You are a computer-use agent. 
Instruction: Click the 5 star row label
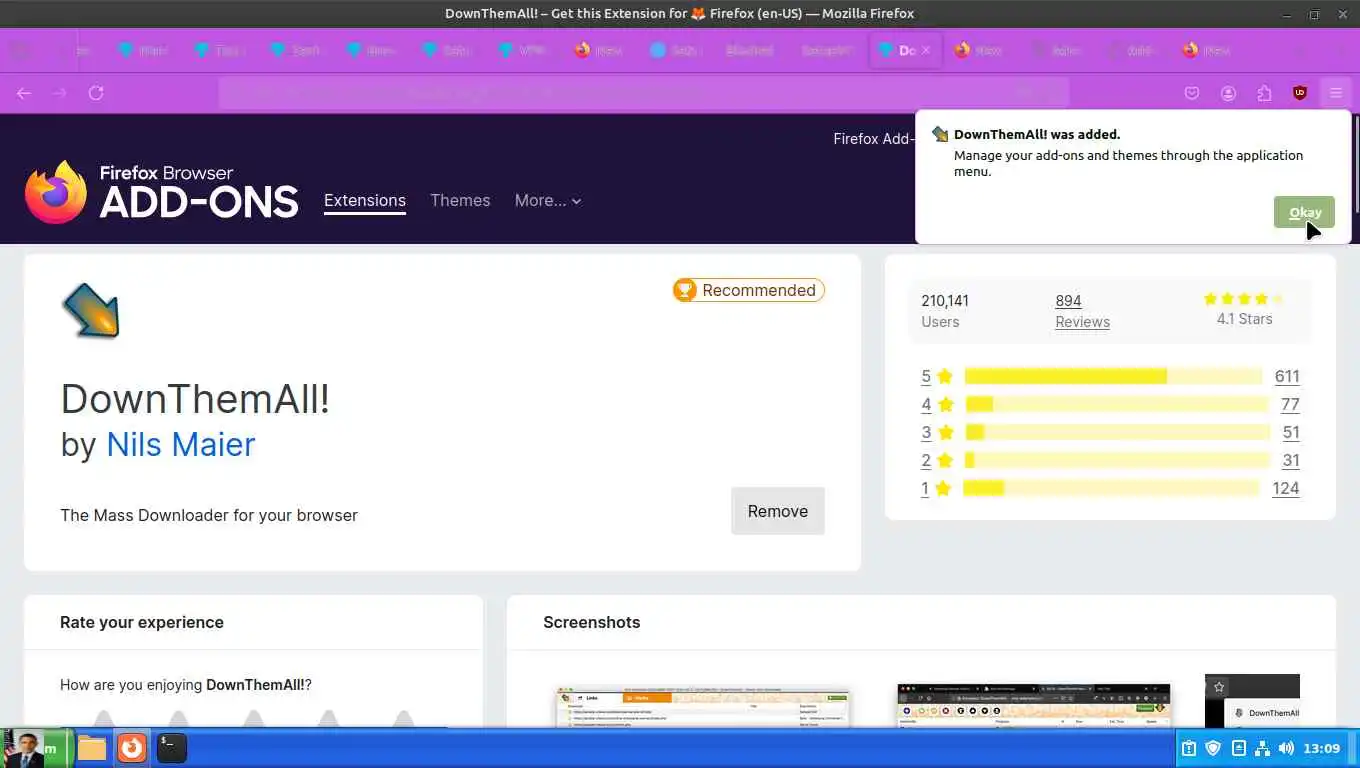pyautogui.click(x=937, y=377)
